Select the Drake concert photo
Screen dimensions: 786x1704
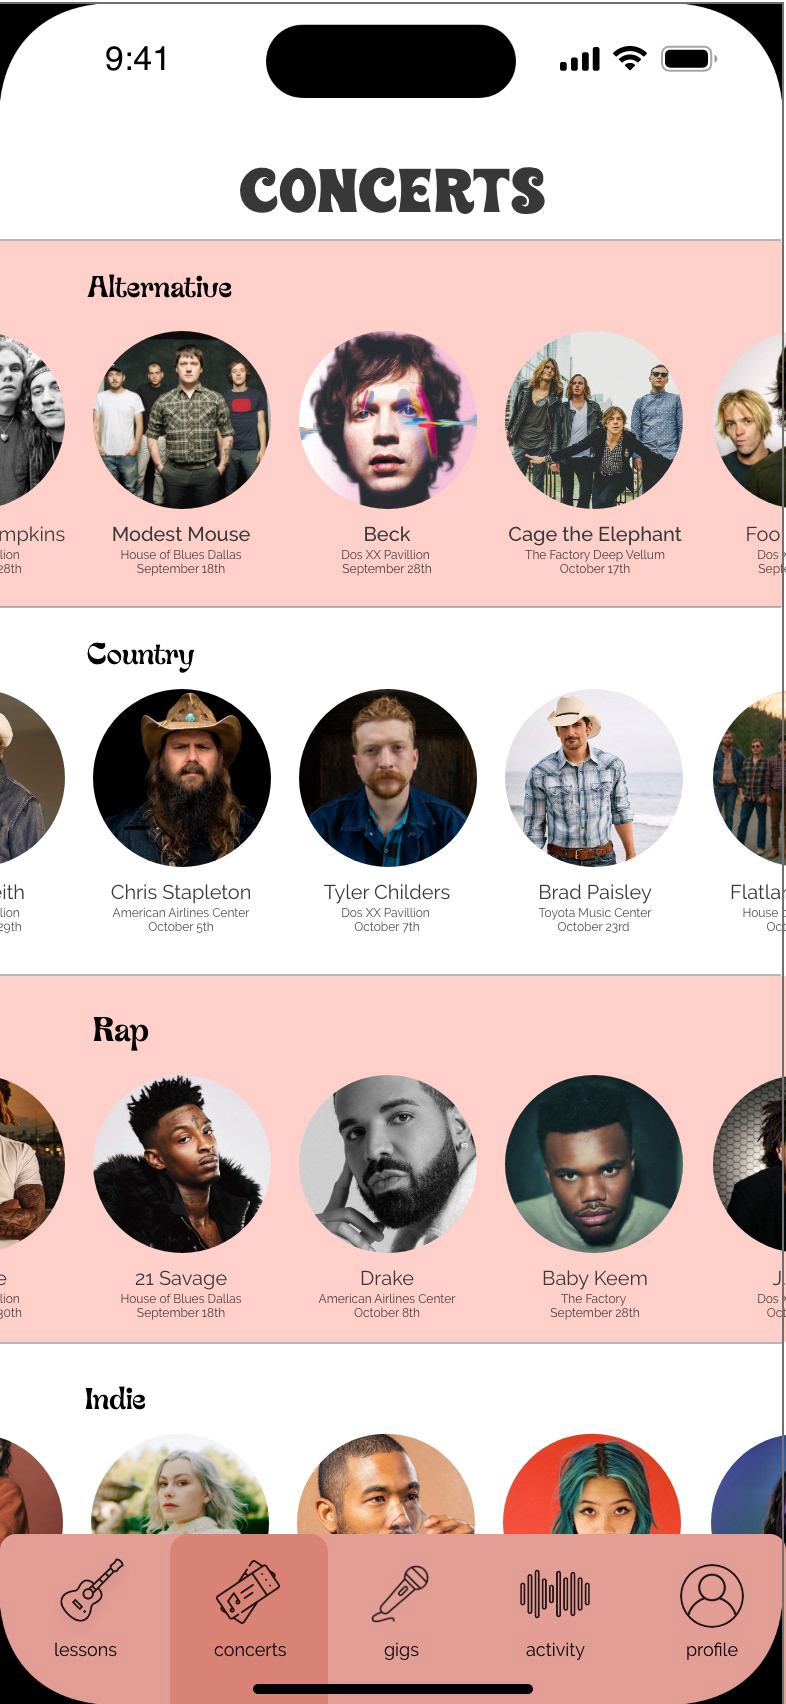[387, 1164]
